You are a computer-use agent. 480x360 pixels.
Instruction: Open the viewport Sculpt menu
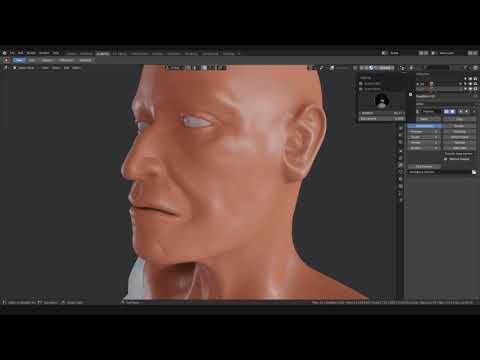56,68
